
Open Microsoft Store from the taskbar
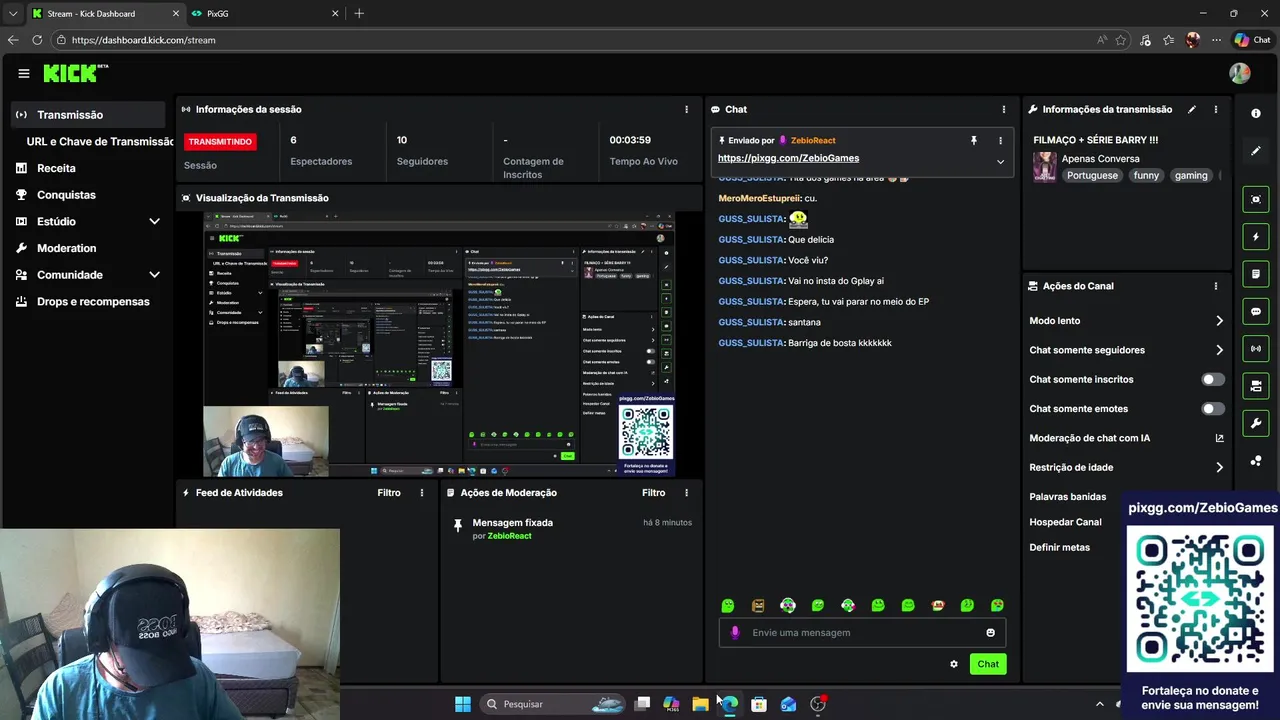[x=759, y=704]
